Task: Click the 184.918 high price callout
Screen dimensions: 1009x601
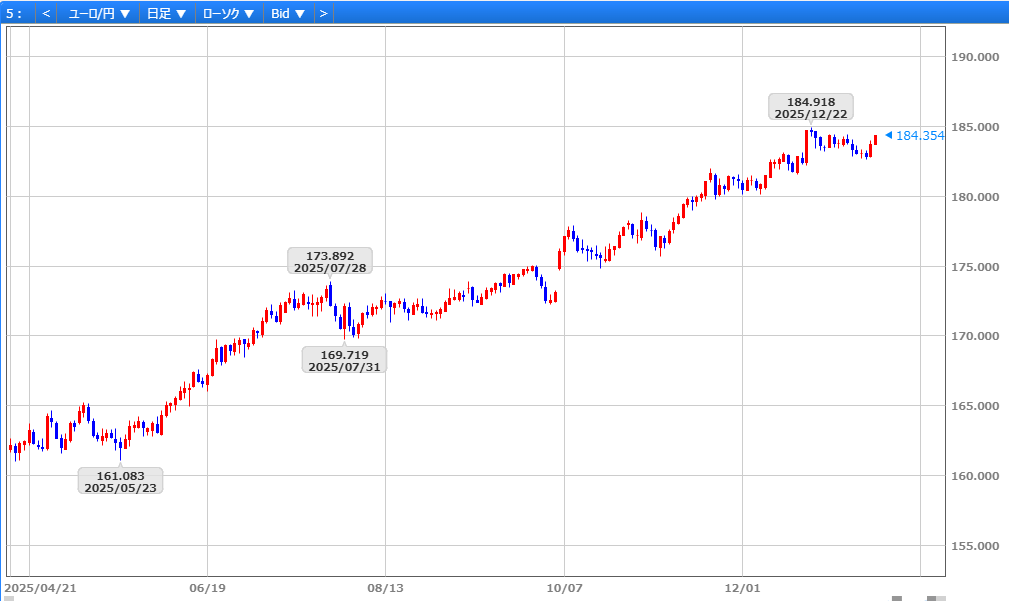Action: (x=811, y=108)
